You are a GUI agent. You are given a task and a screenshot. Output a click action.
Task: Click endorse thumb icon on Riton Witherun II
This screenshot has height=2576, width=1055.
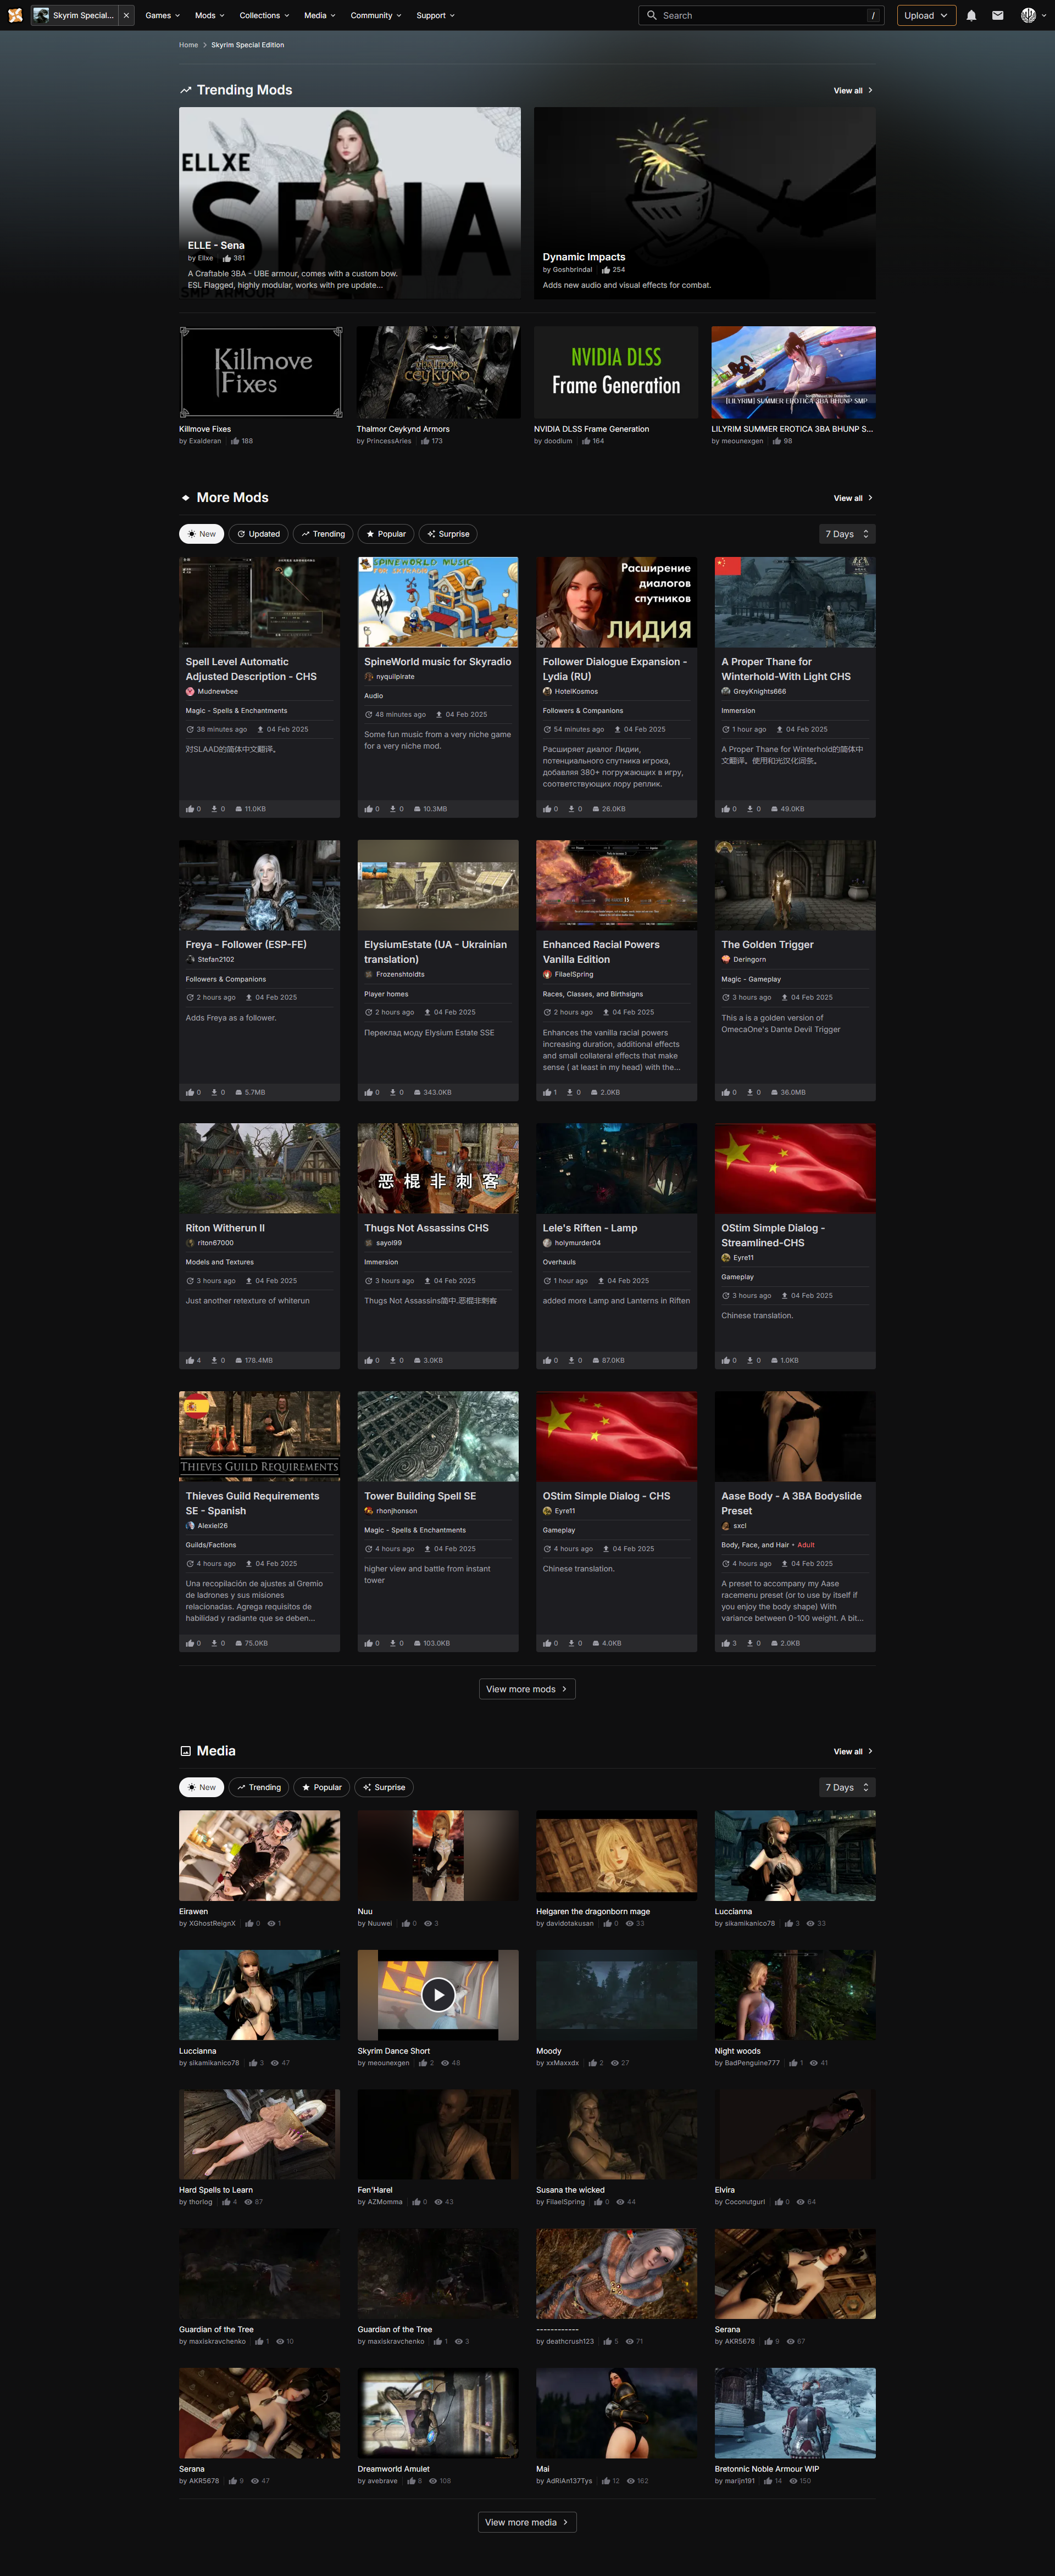pyautogui.click(x=190, y=1360)
